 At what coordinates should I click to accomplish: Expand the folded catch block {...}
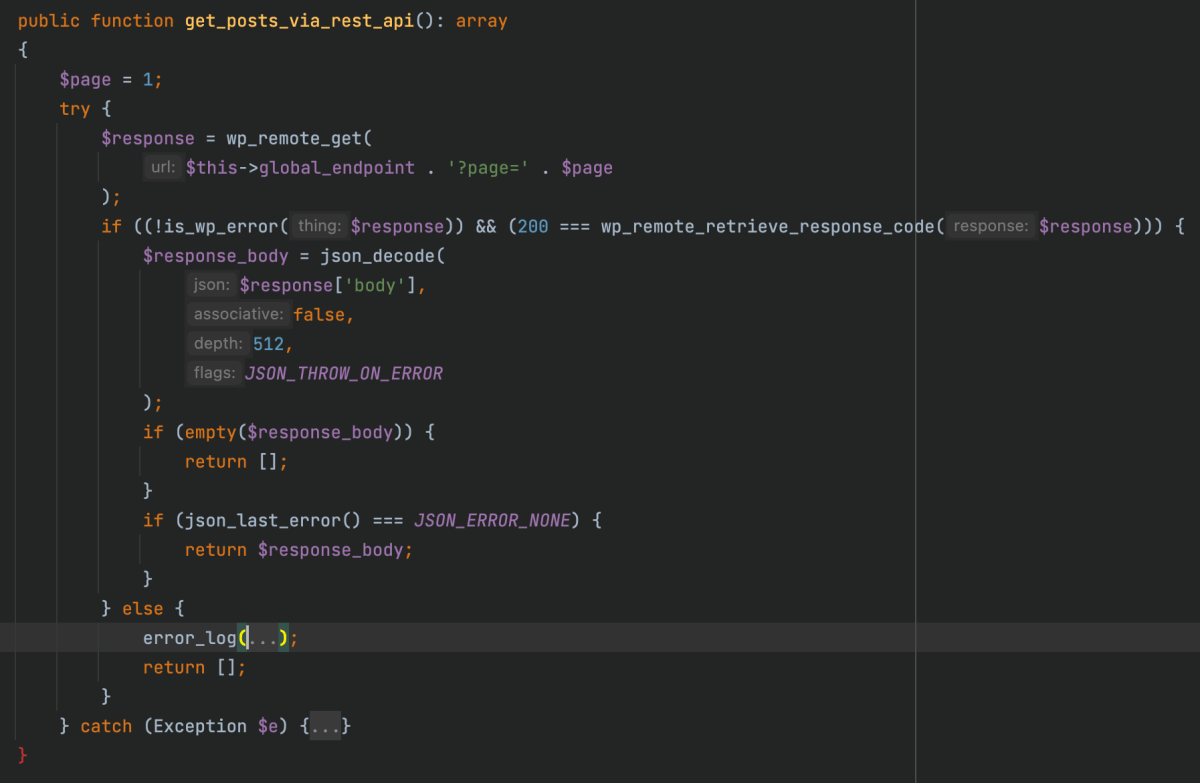pos(326,727)
